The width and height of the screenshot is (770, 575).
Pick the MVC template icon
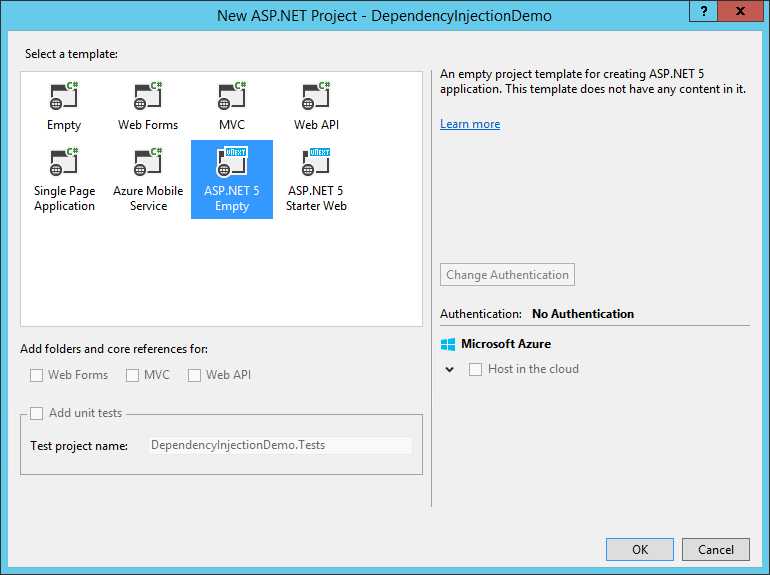[232, 96]
